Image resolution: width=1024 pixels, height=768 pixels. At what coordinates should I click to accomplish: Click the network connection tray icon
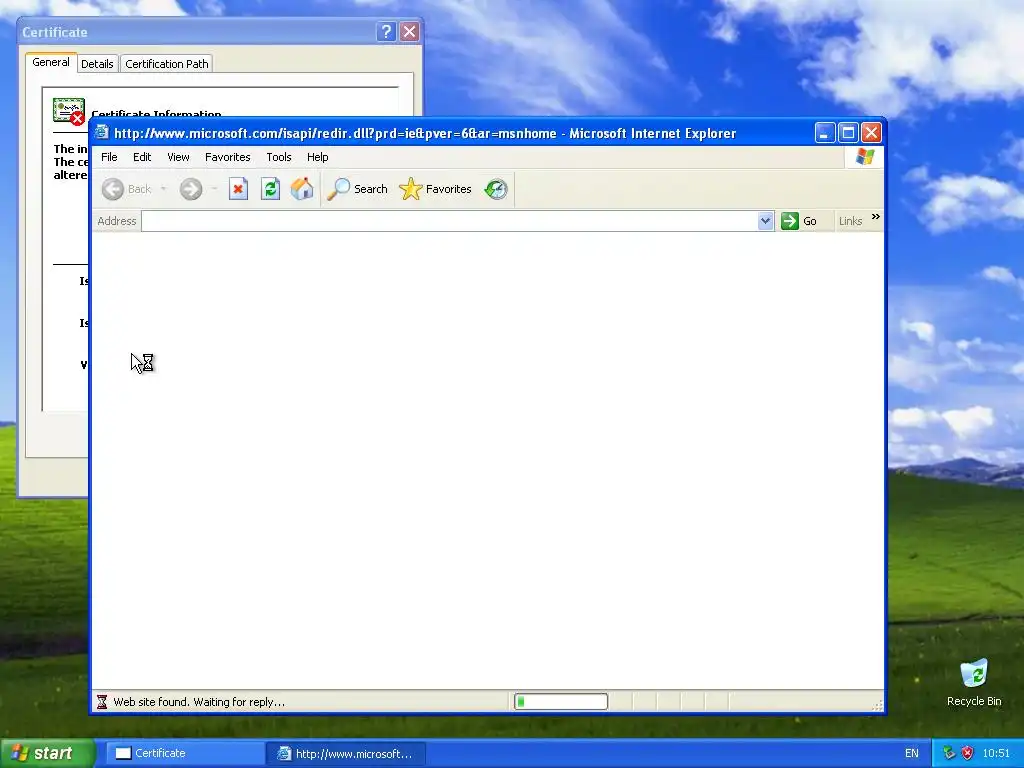[949, 754]
